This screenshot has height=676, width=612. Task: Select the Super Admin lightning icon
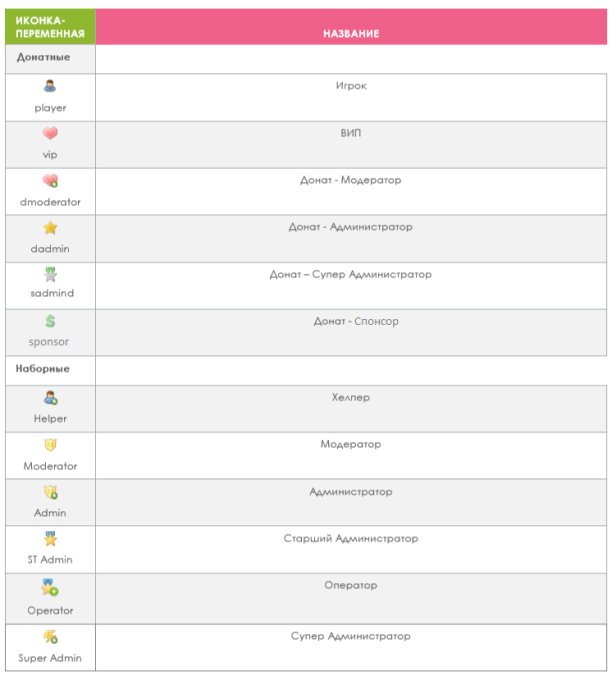[50, 637]
